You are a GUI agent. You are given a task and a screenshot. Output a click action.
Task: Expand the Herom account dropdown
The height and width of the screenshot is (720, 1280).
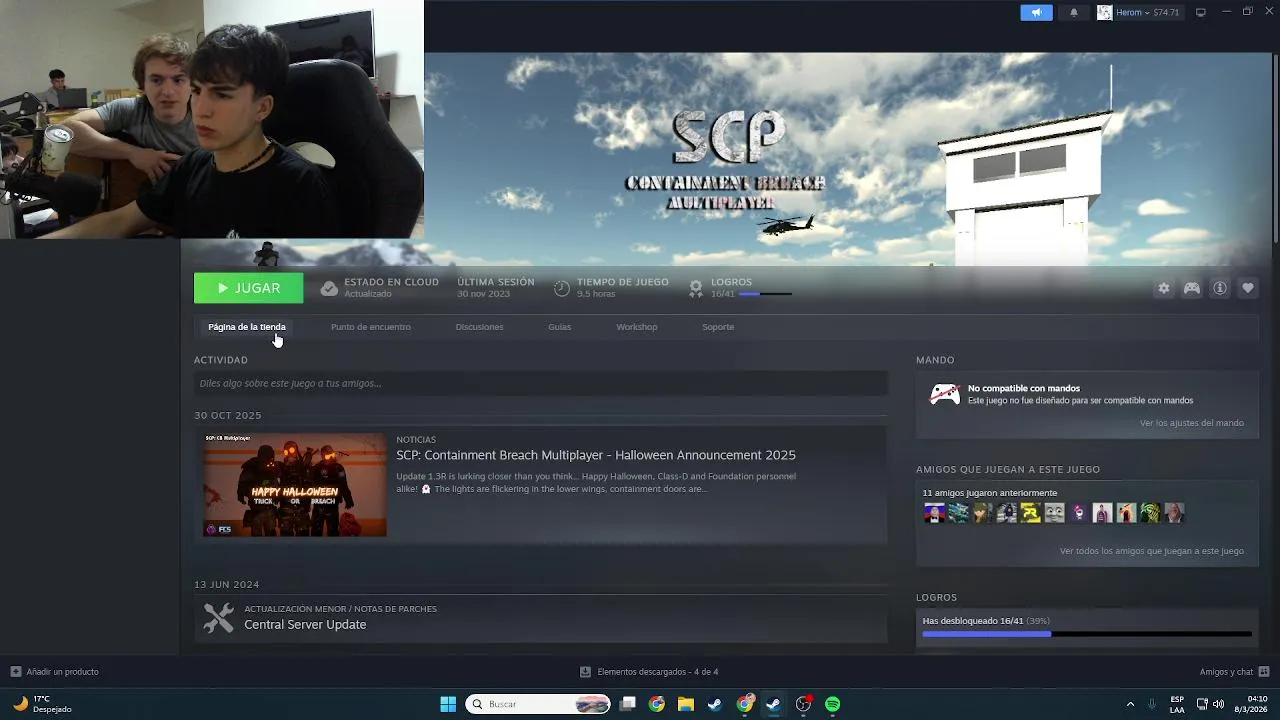(1147, 12)
